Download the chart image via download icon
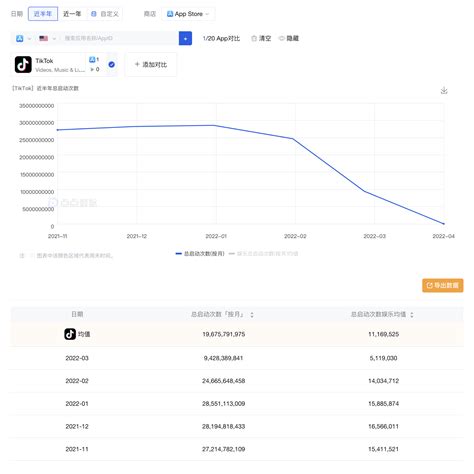 444,90
